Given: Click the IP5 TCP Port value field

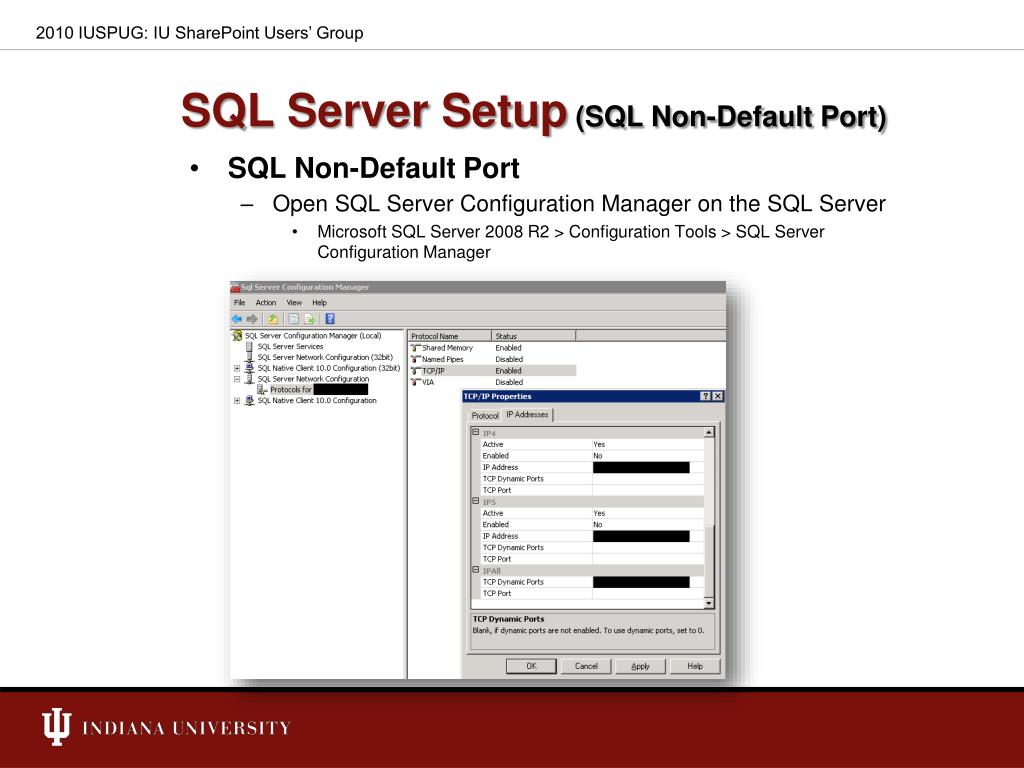Looking at the screenshot, I should (x=648, y=559).
